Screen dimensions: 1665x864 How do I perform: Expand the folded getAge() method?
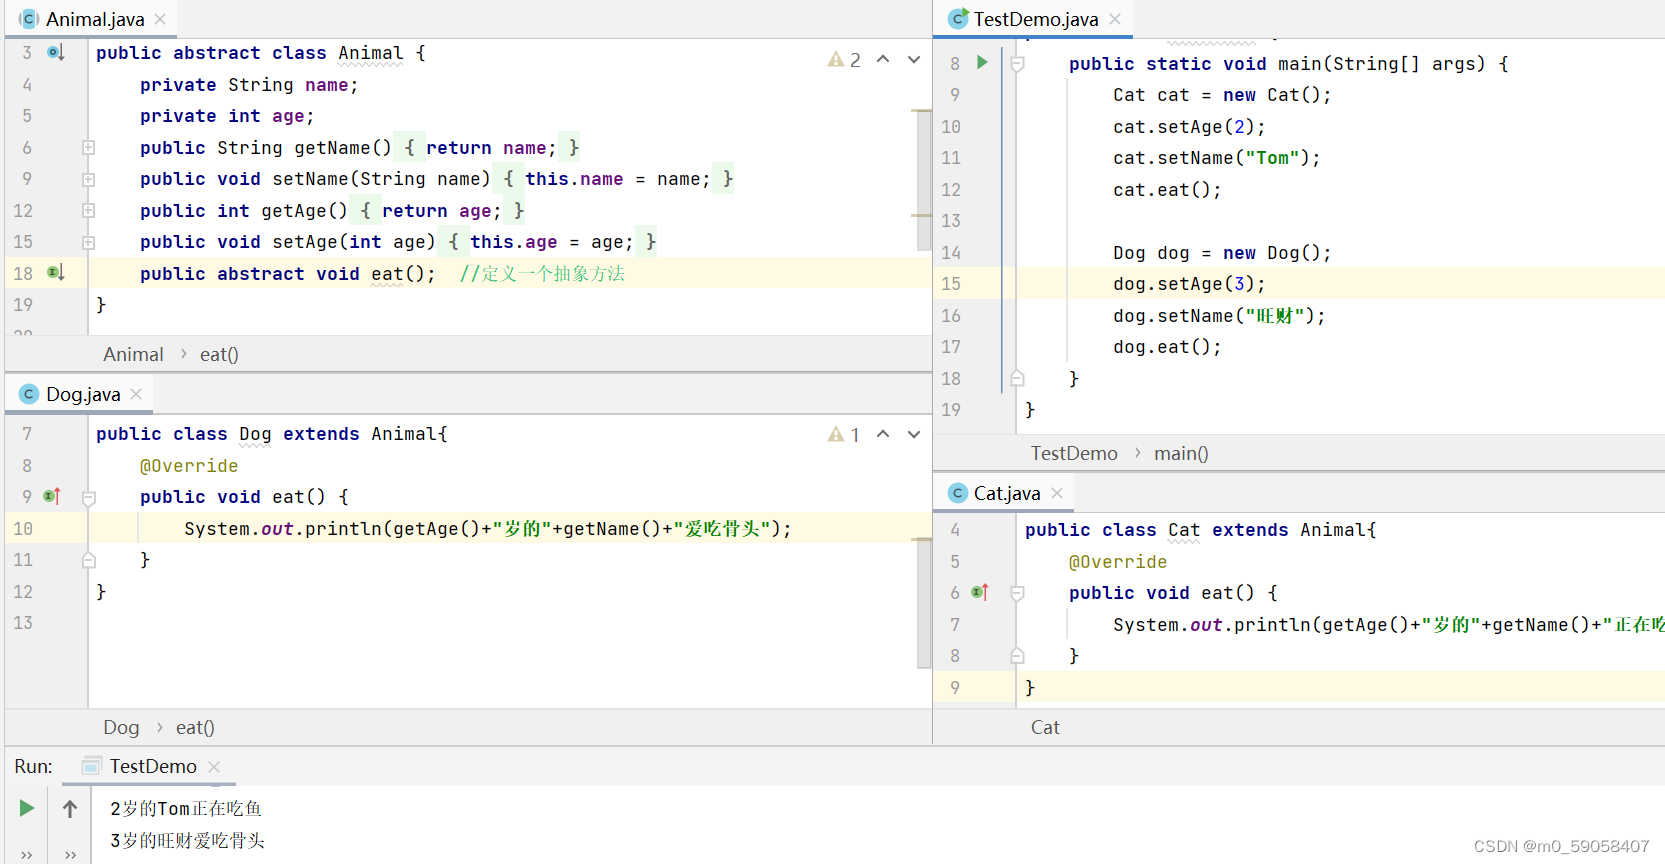(x=88, y=210)
